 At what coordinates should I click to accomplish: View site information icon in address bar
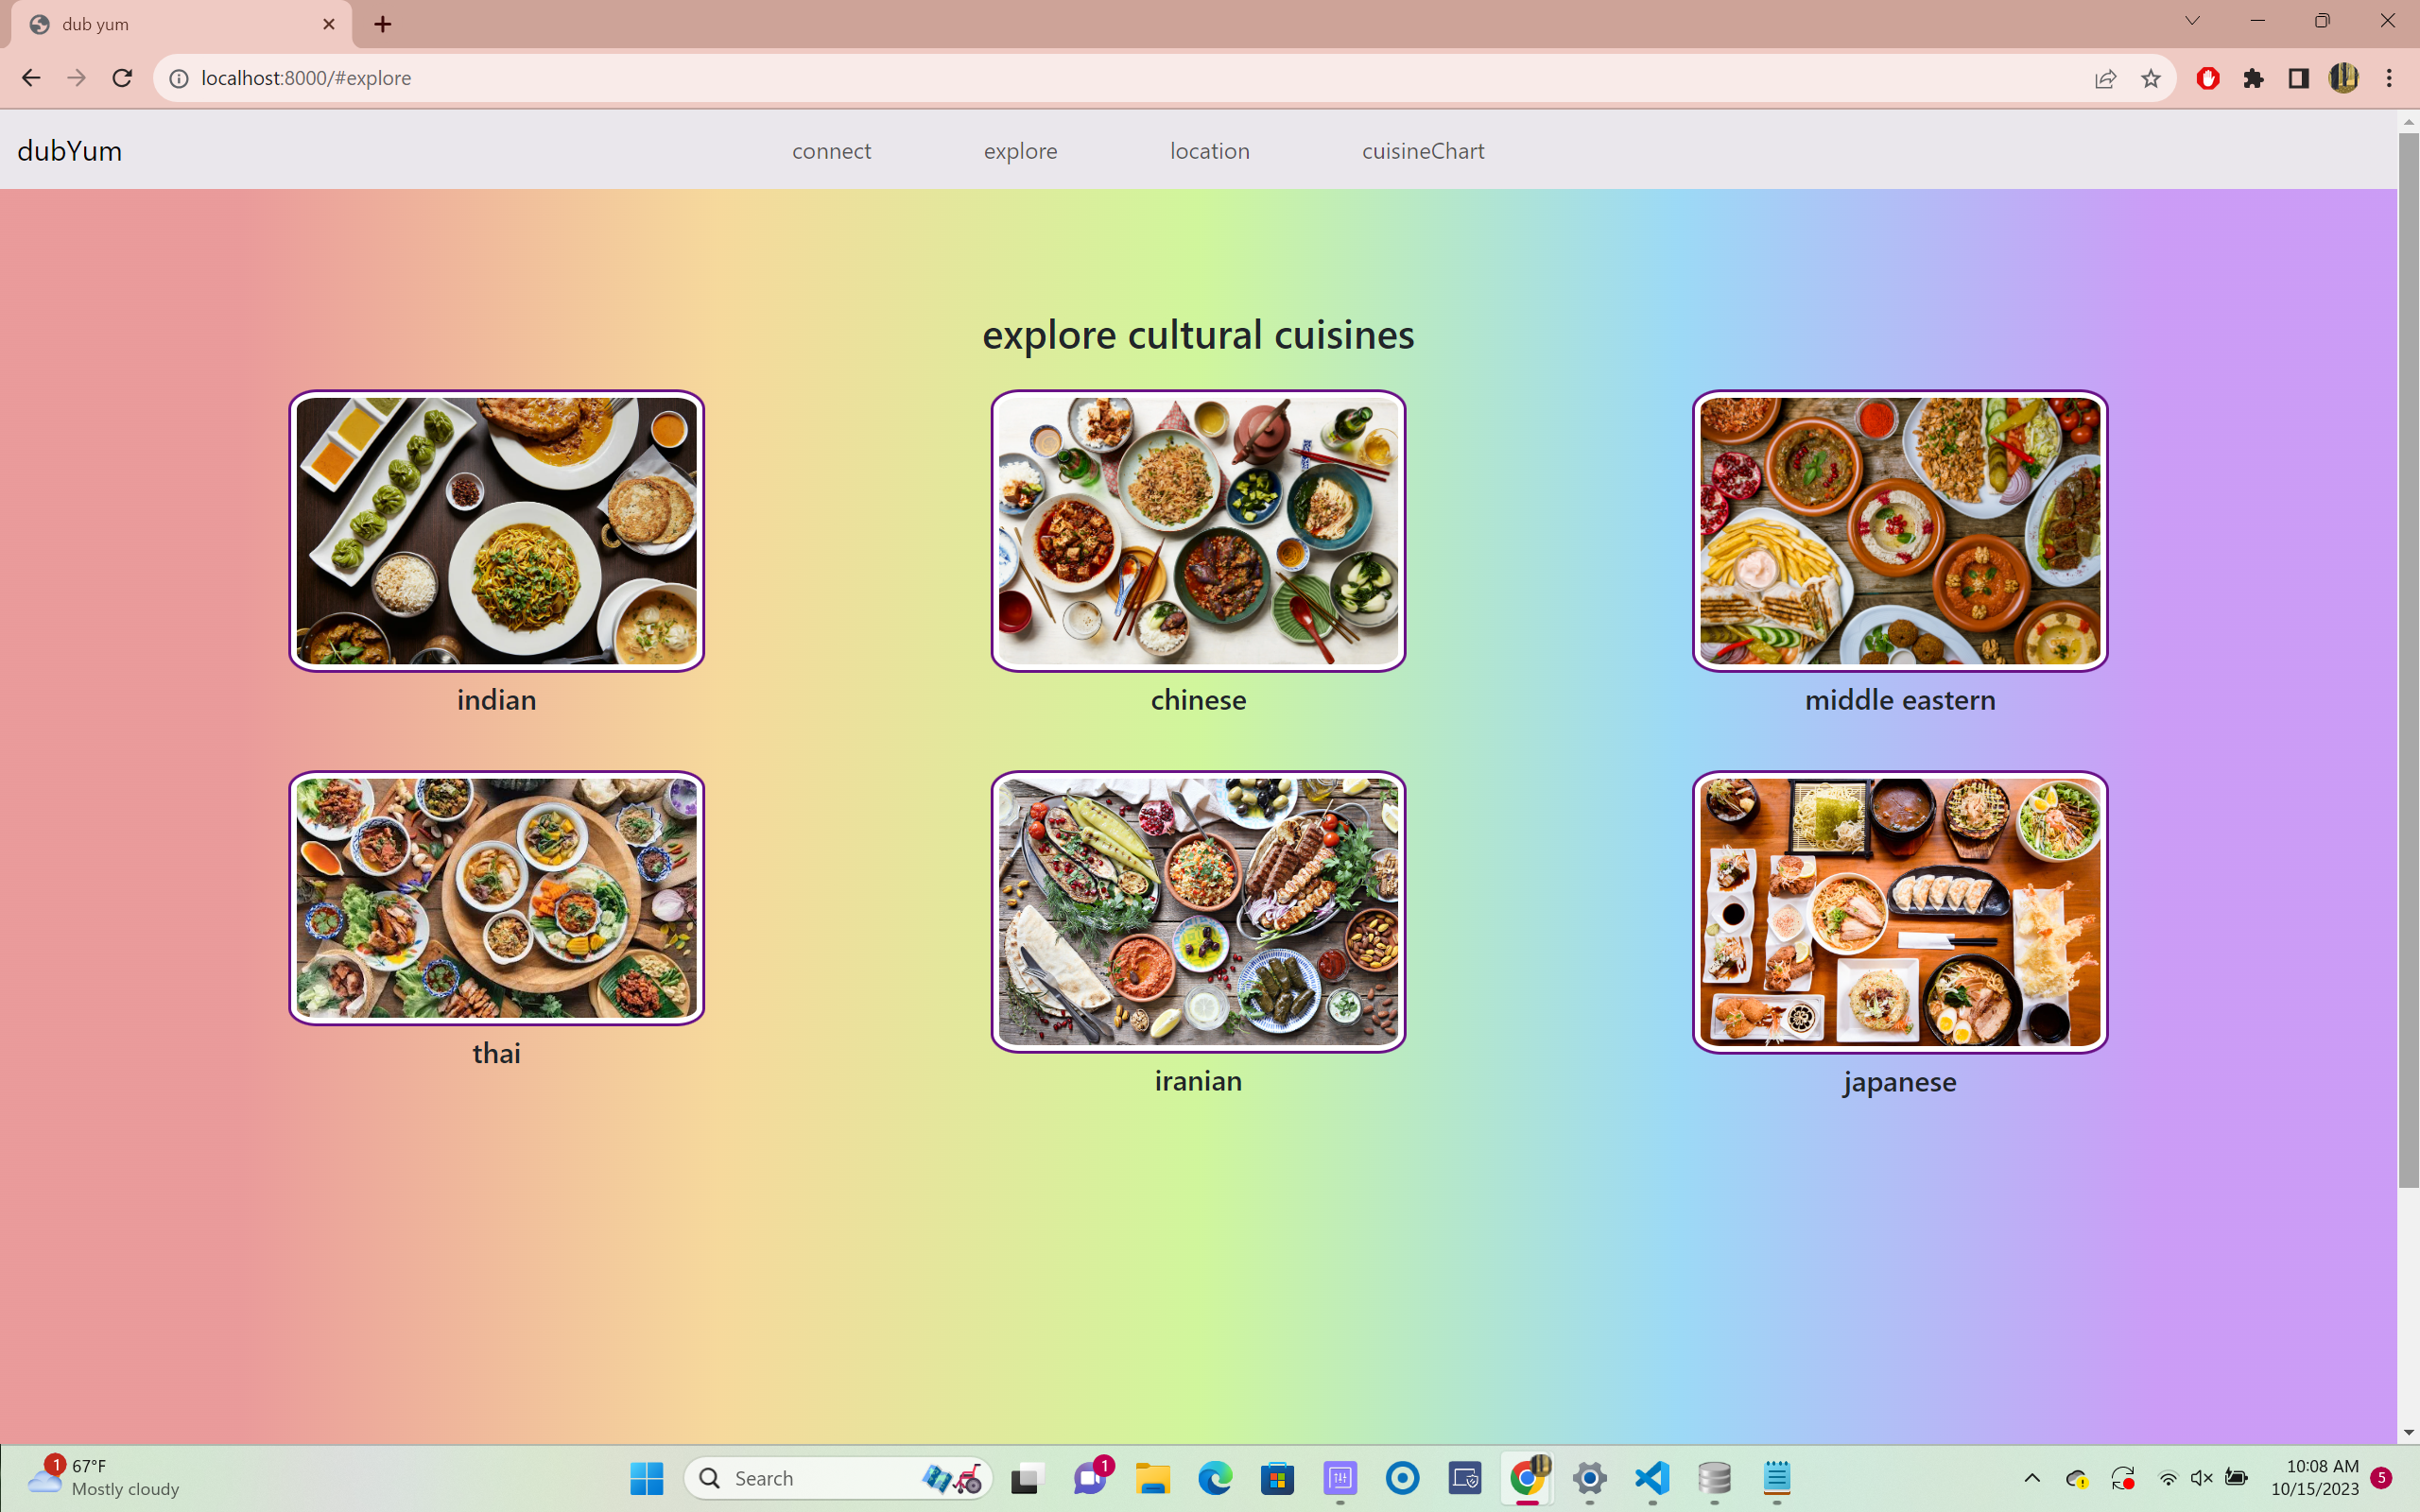(x=179, y=78)
